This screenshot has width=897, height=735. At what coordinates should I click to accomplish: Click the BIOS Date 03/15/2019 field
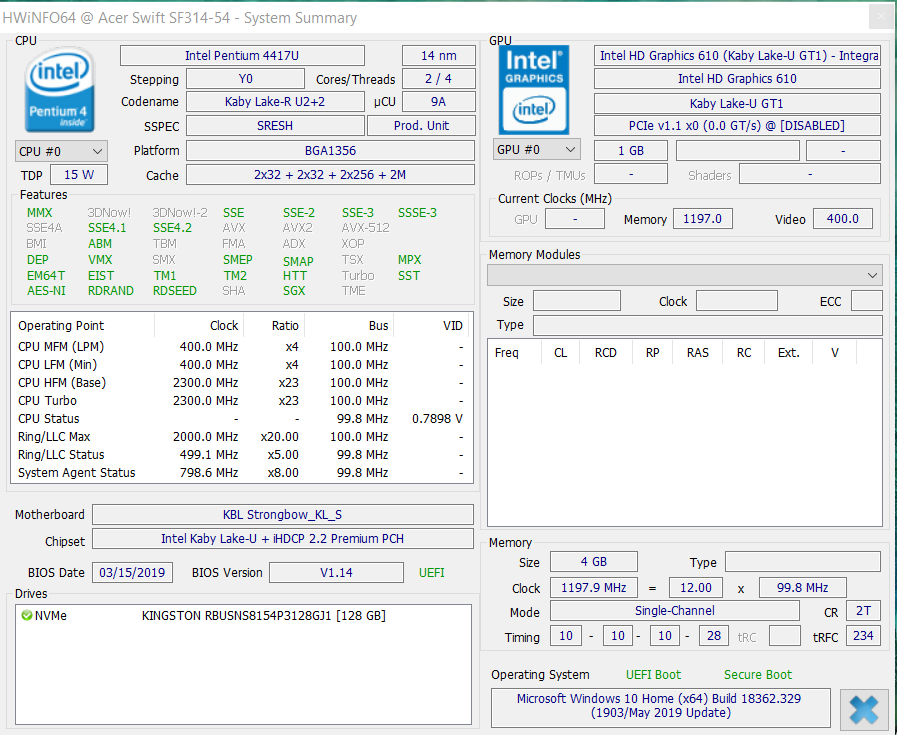(x=132, y=573)
